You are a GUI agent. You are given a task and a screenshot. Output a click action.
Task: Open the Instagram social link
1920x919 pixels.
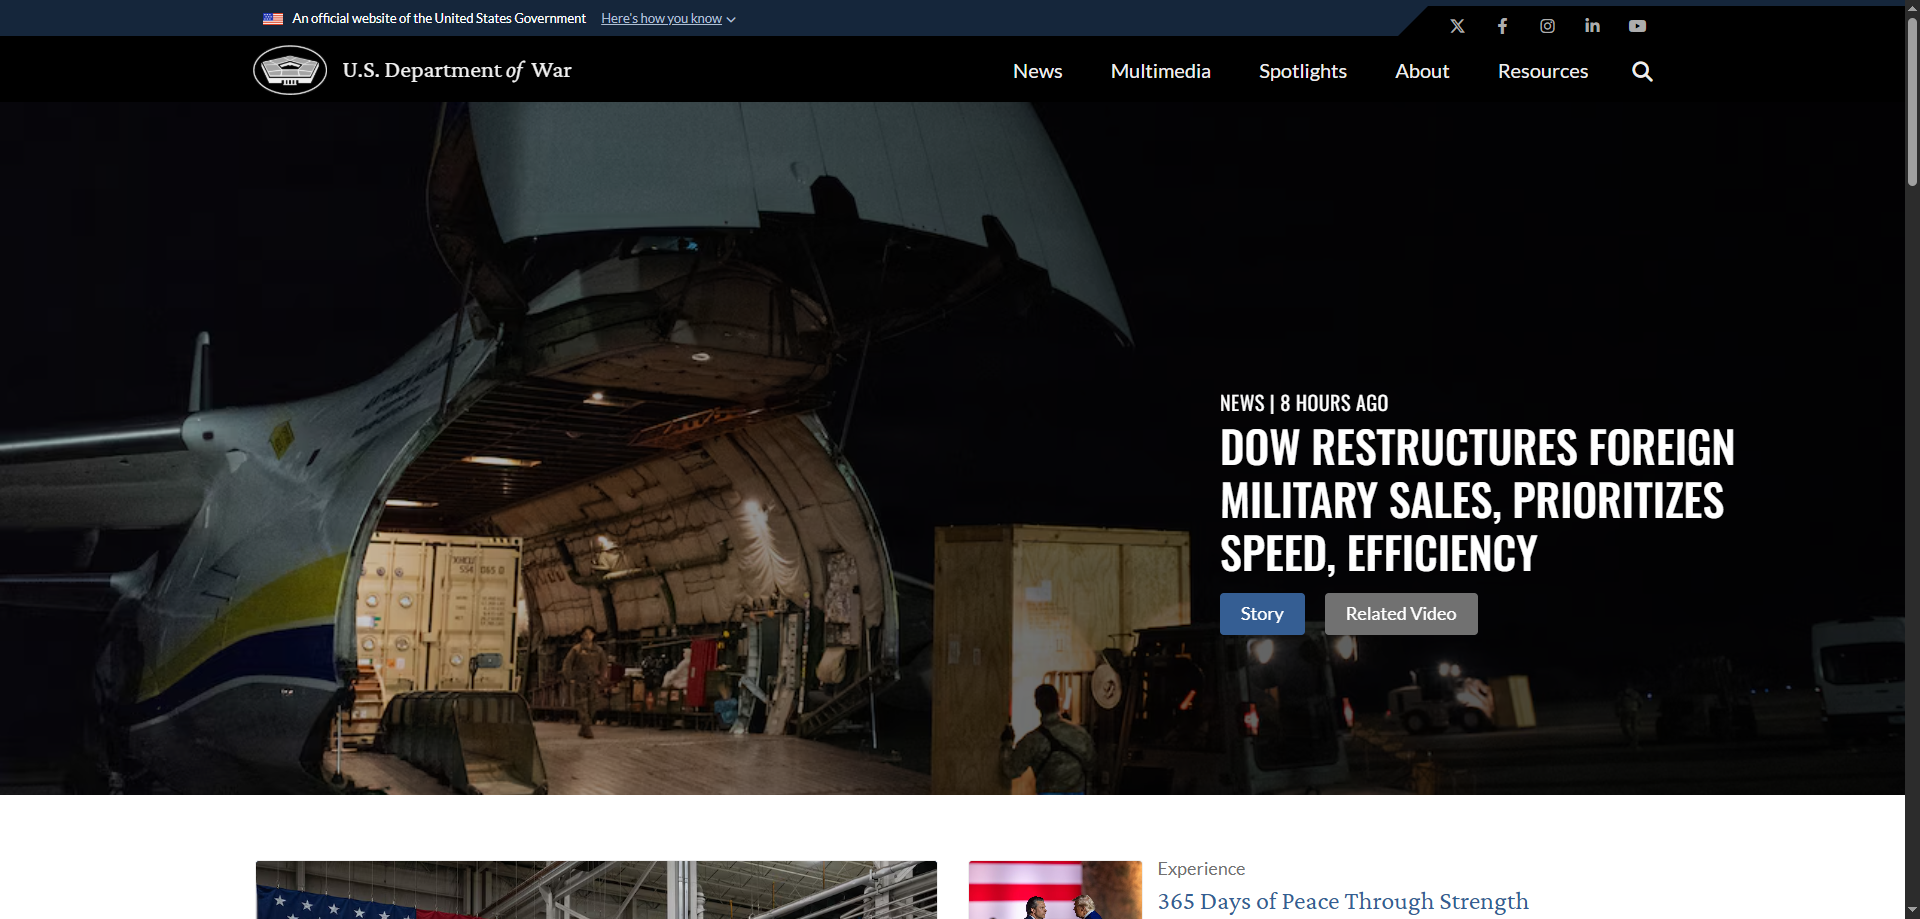[1547, 26]
